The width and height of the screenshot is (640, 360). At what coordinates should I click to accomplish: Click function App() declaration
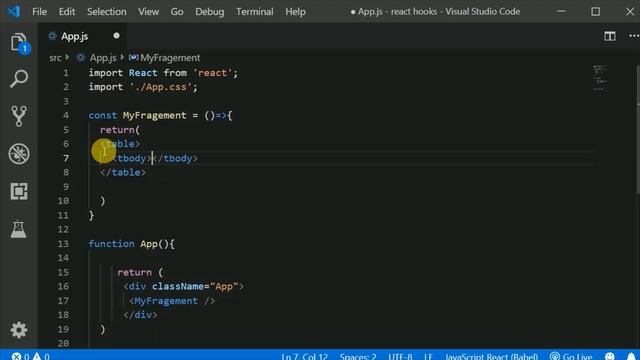(x=131, y=244)
